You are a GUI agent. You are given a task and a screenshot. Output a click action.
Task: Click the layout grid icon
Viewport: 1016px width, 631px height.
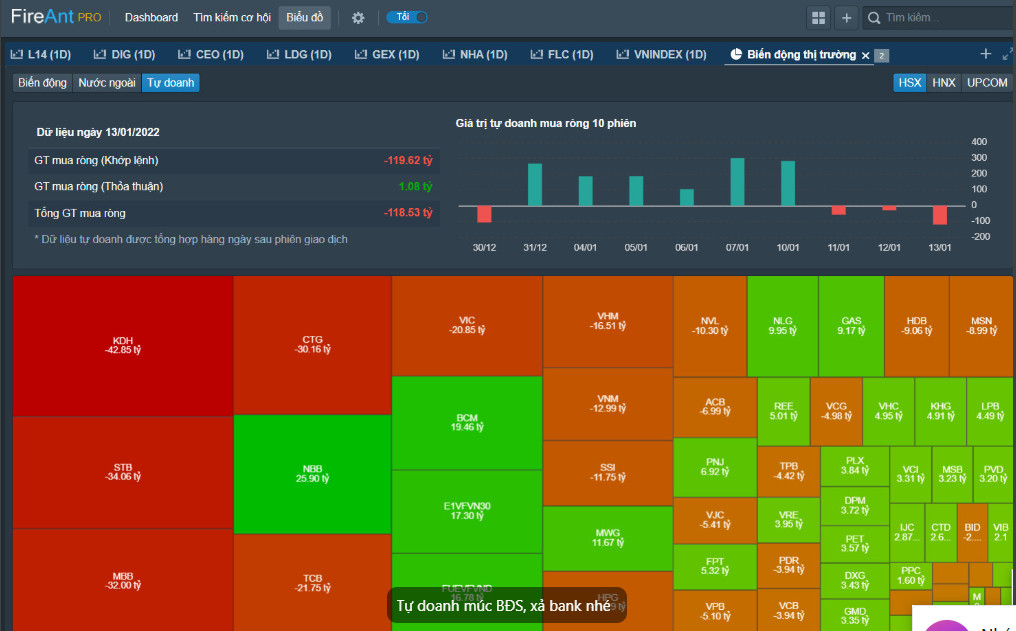pyautogui.click(x=819, y=18)
